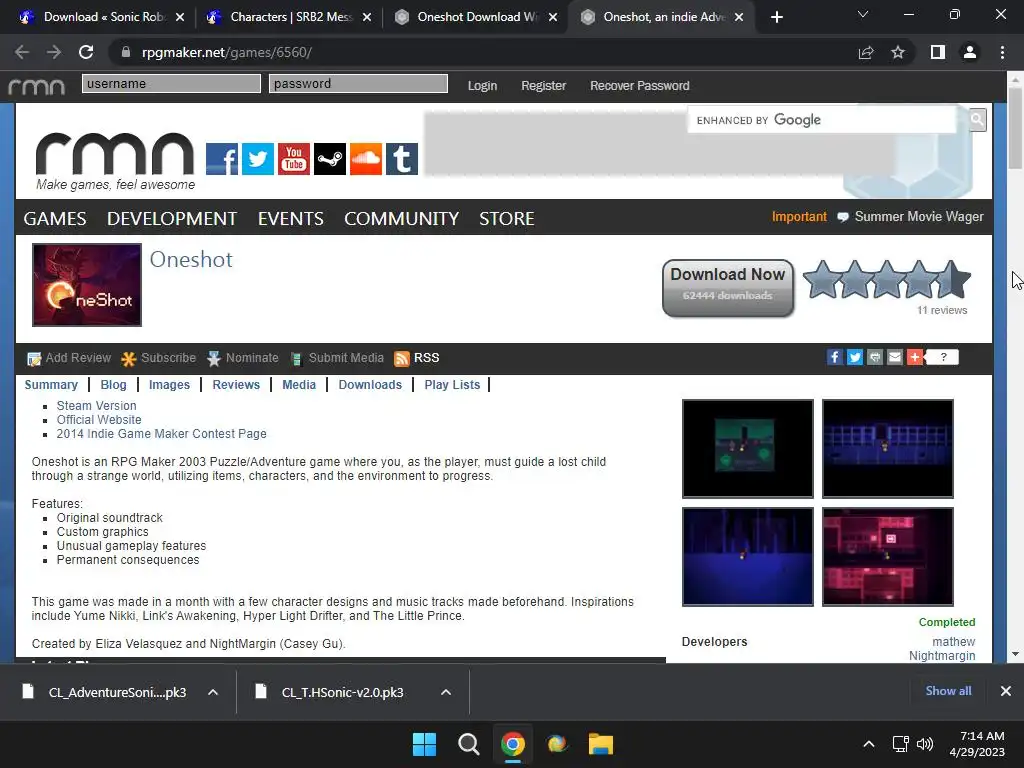Open the COMMUNITY menu
The width and height of the screenshot is (1024, 768).
pos(402,218)
